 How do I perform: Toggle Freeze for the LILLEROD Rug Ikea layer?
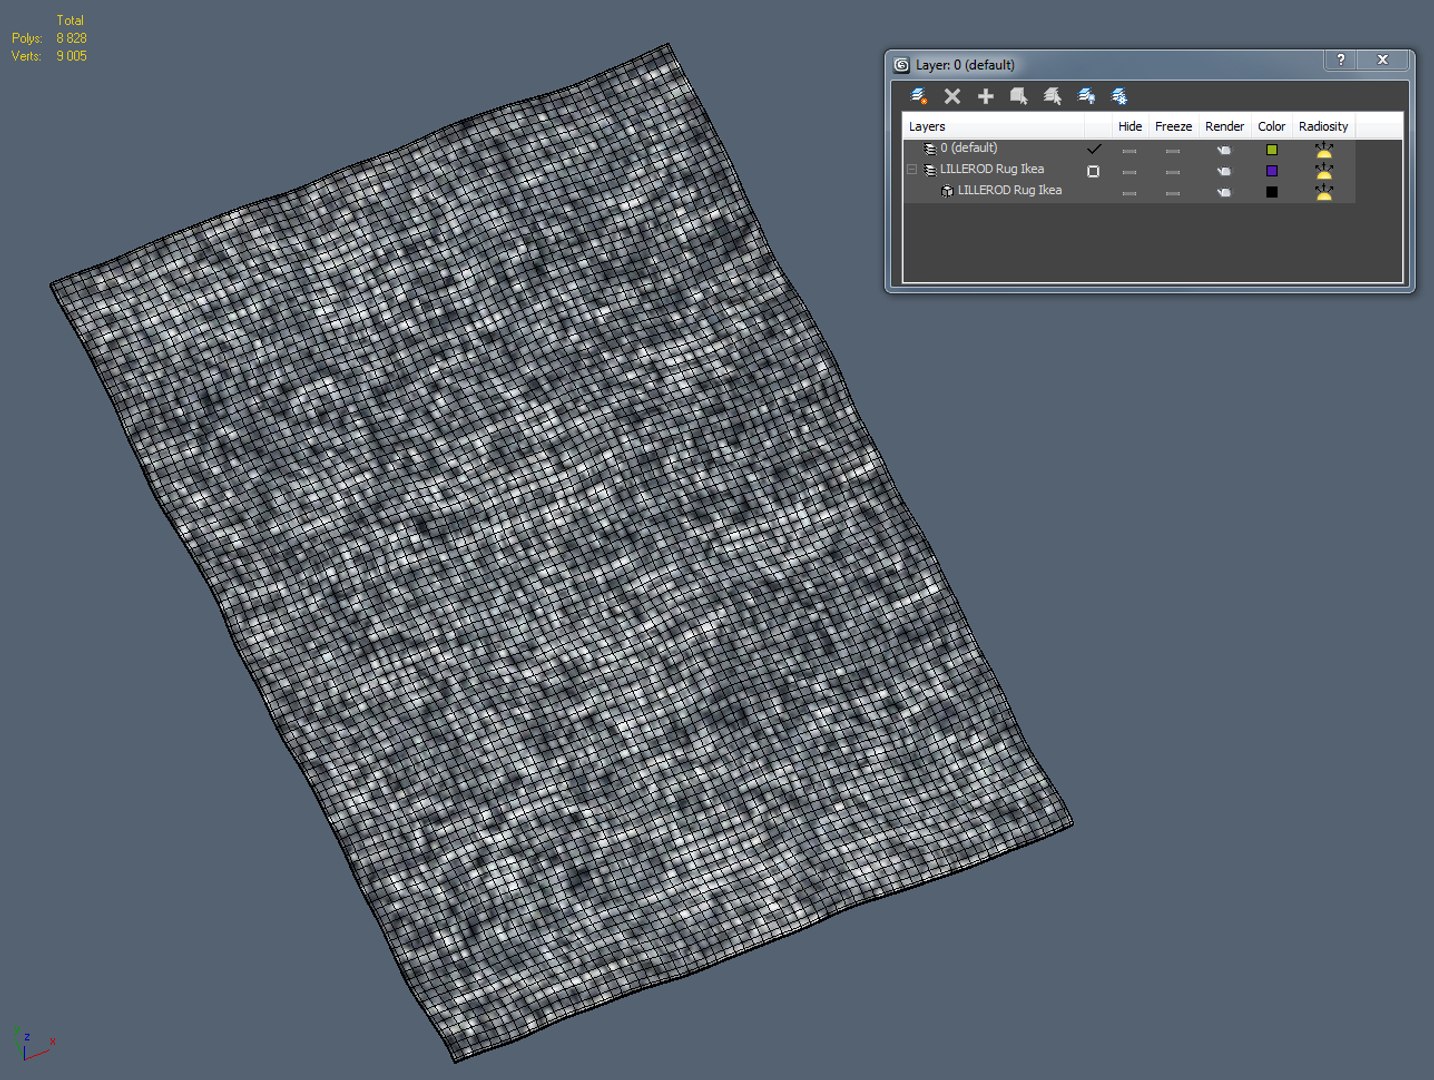tap(1173, 172)
